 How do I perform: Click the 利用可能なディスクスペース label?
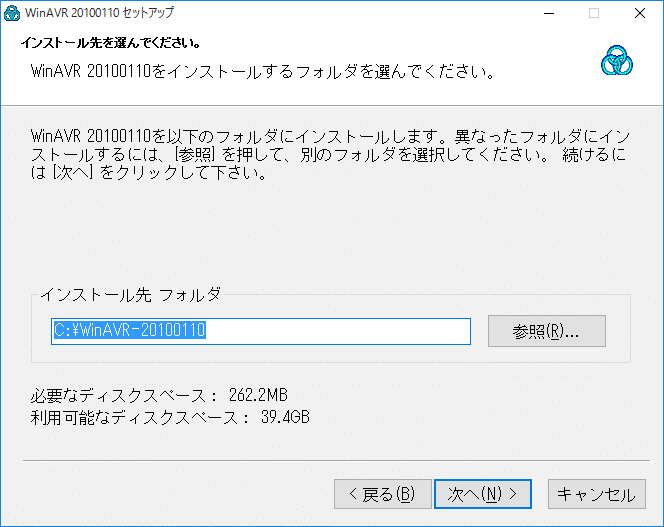[140, 418]
